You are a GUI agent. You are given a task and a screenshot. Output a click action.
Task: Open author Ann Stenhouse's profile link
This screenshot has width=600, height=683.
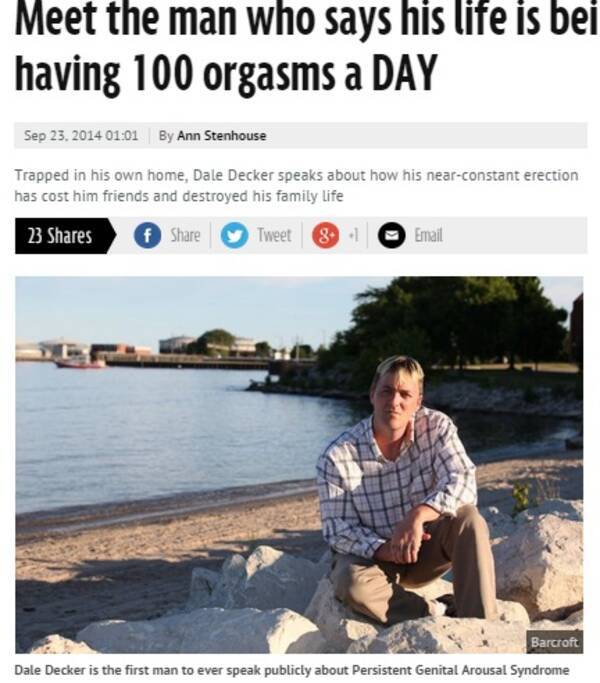[221, 135]
